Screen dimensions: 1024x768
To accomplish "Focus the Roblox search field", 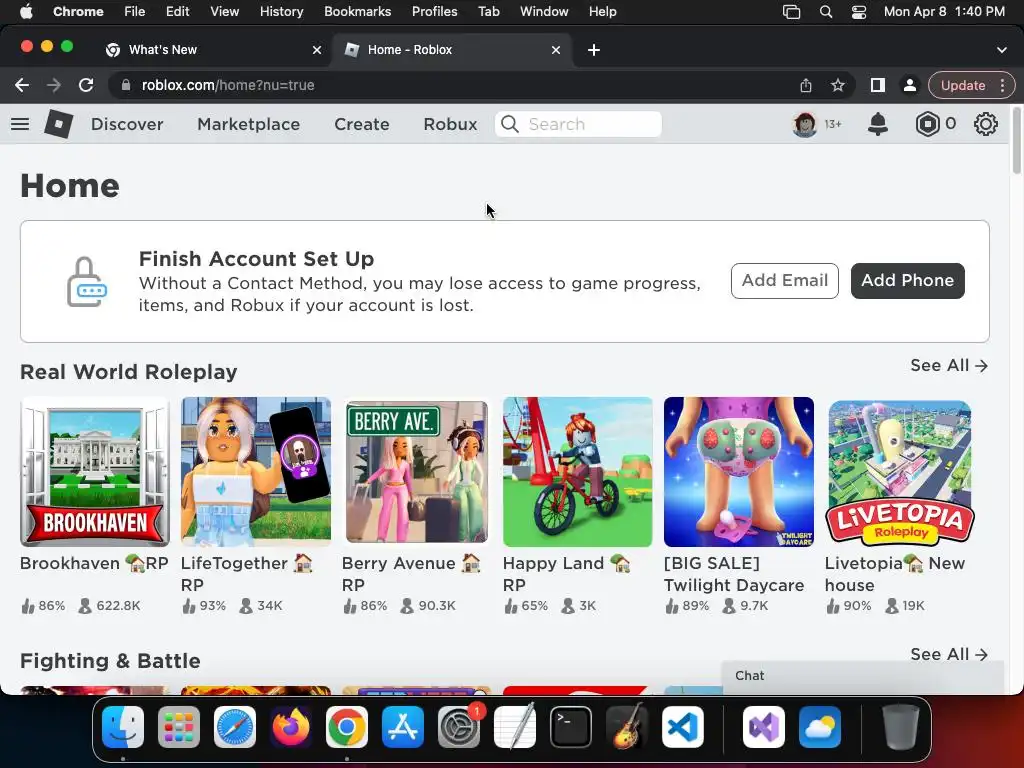I will pyautogui.click(x=578, y=124).
